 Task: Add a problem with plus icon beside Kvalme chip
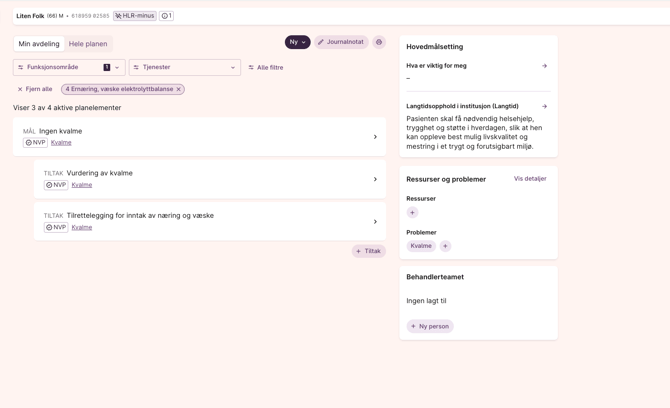point(446,246)
